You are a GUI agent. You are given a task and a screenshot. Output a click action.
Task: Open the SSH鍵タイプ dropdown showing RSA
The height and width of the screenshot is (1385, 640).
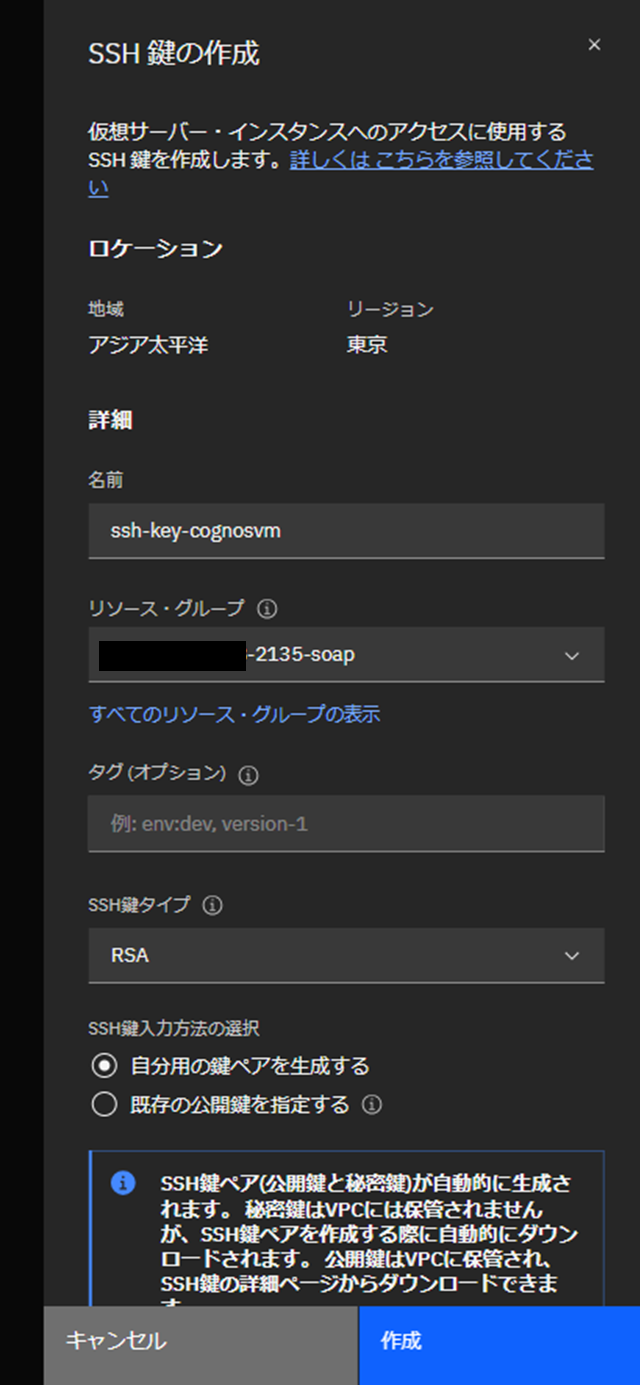(x=346, y=956)
